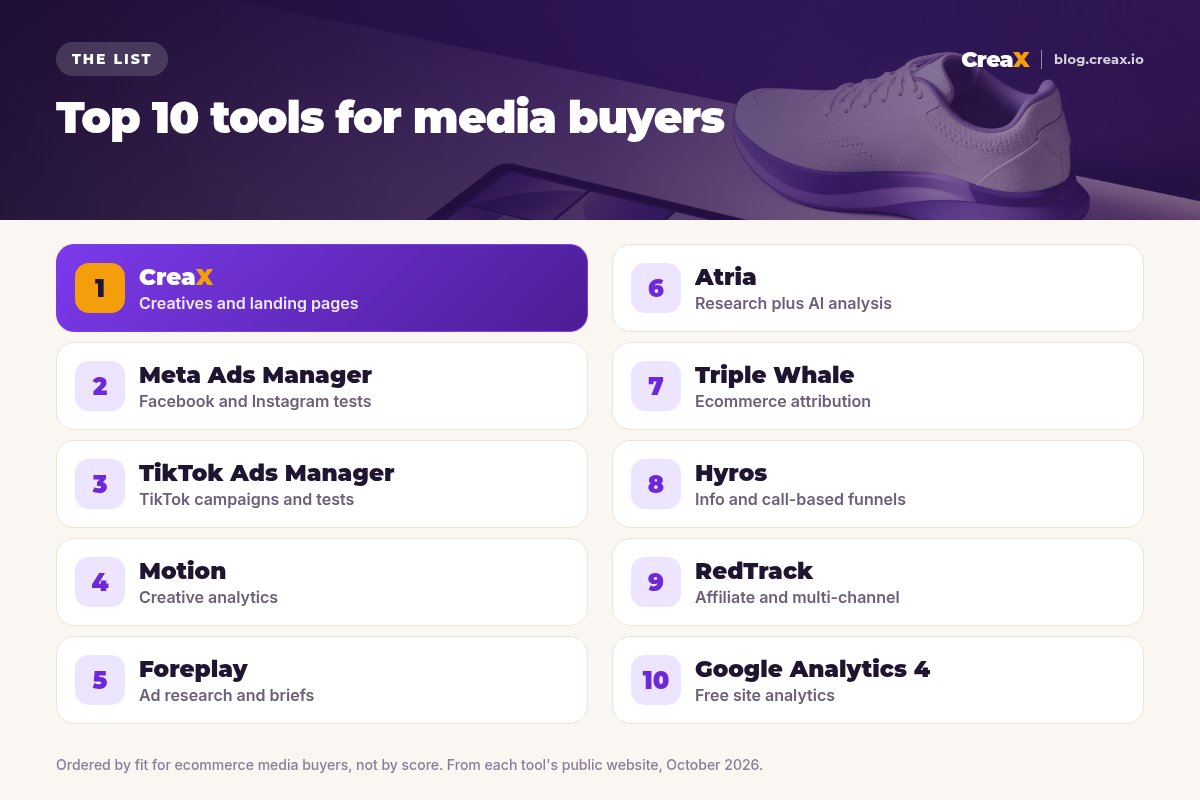Select the CreaX title in card 1
The height and width of the screenshot is (800, 1200).
[x=176, y=277]
